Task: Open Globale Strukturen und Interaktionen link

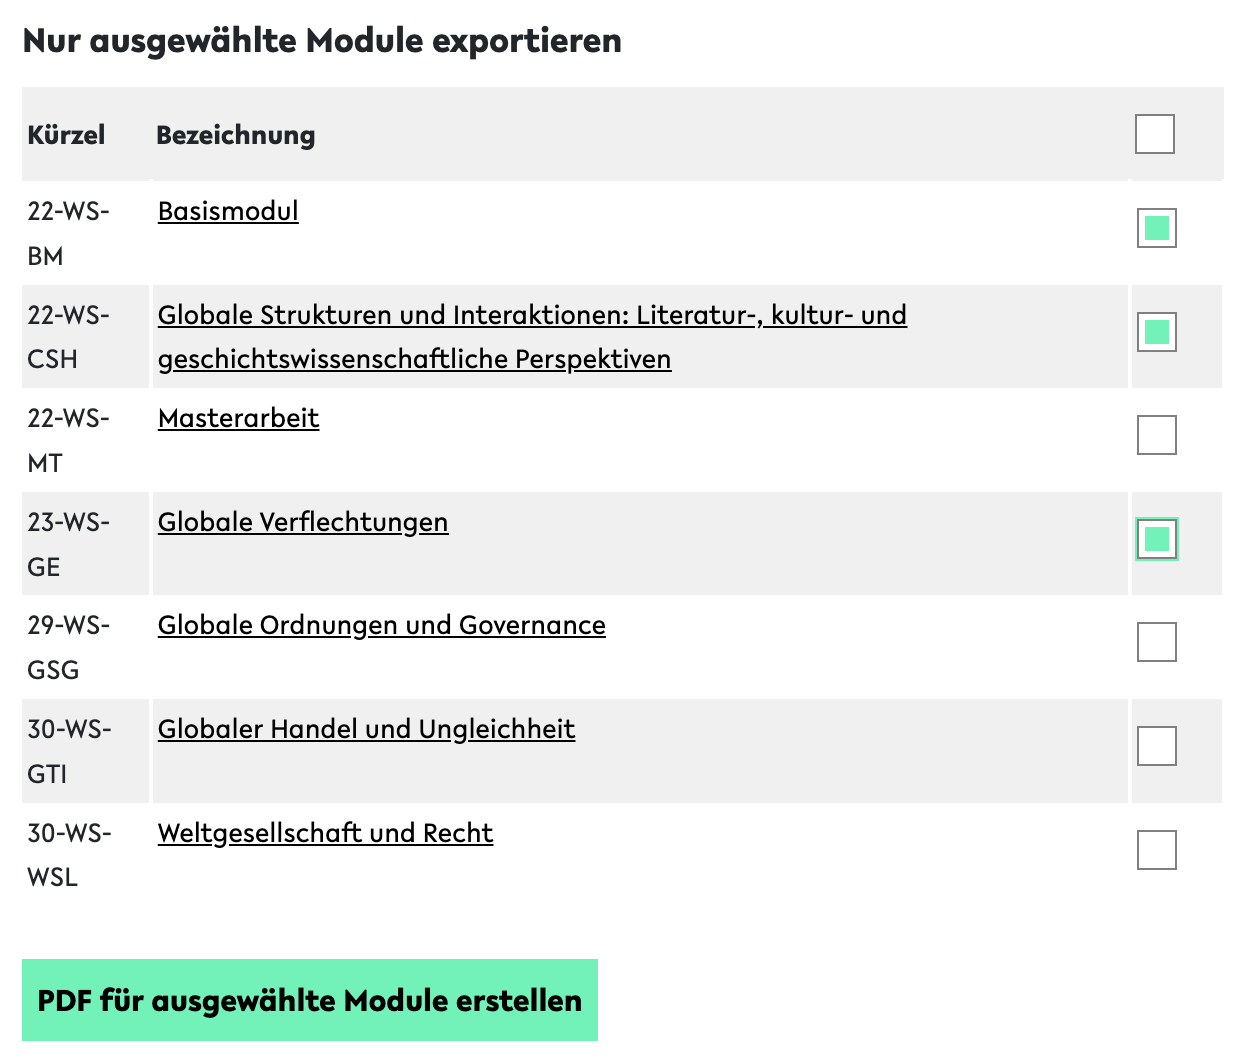Action: [532, 315]
